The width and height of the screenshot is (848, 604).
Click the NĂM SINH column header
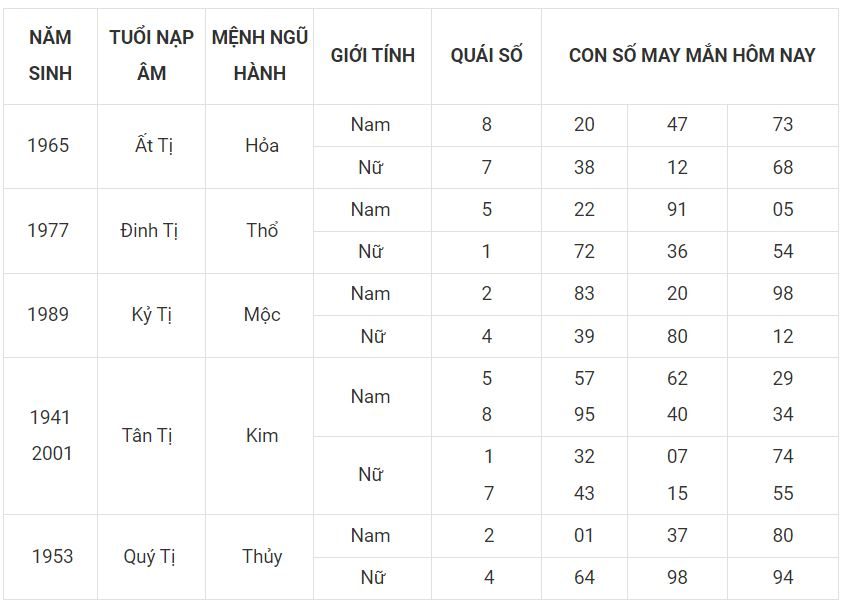[x=50, y=56]
